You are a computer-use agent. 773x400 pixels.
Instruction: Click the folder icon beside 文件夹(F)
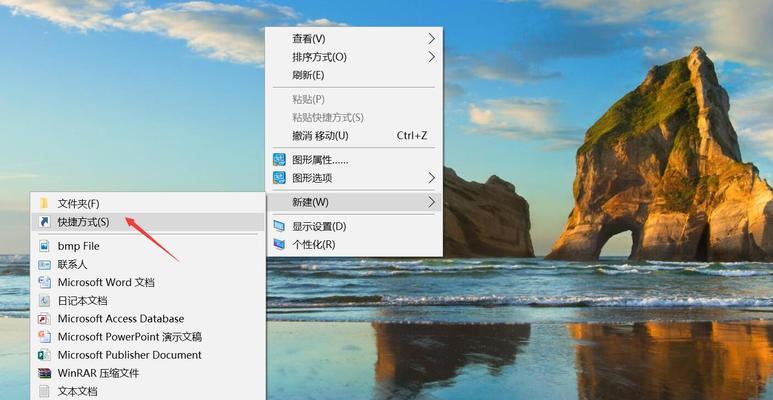click(x=44, y=203)
